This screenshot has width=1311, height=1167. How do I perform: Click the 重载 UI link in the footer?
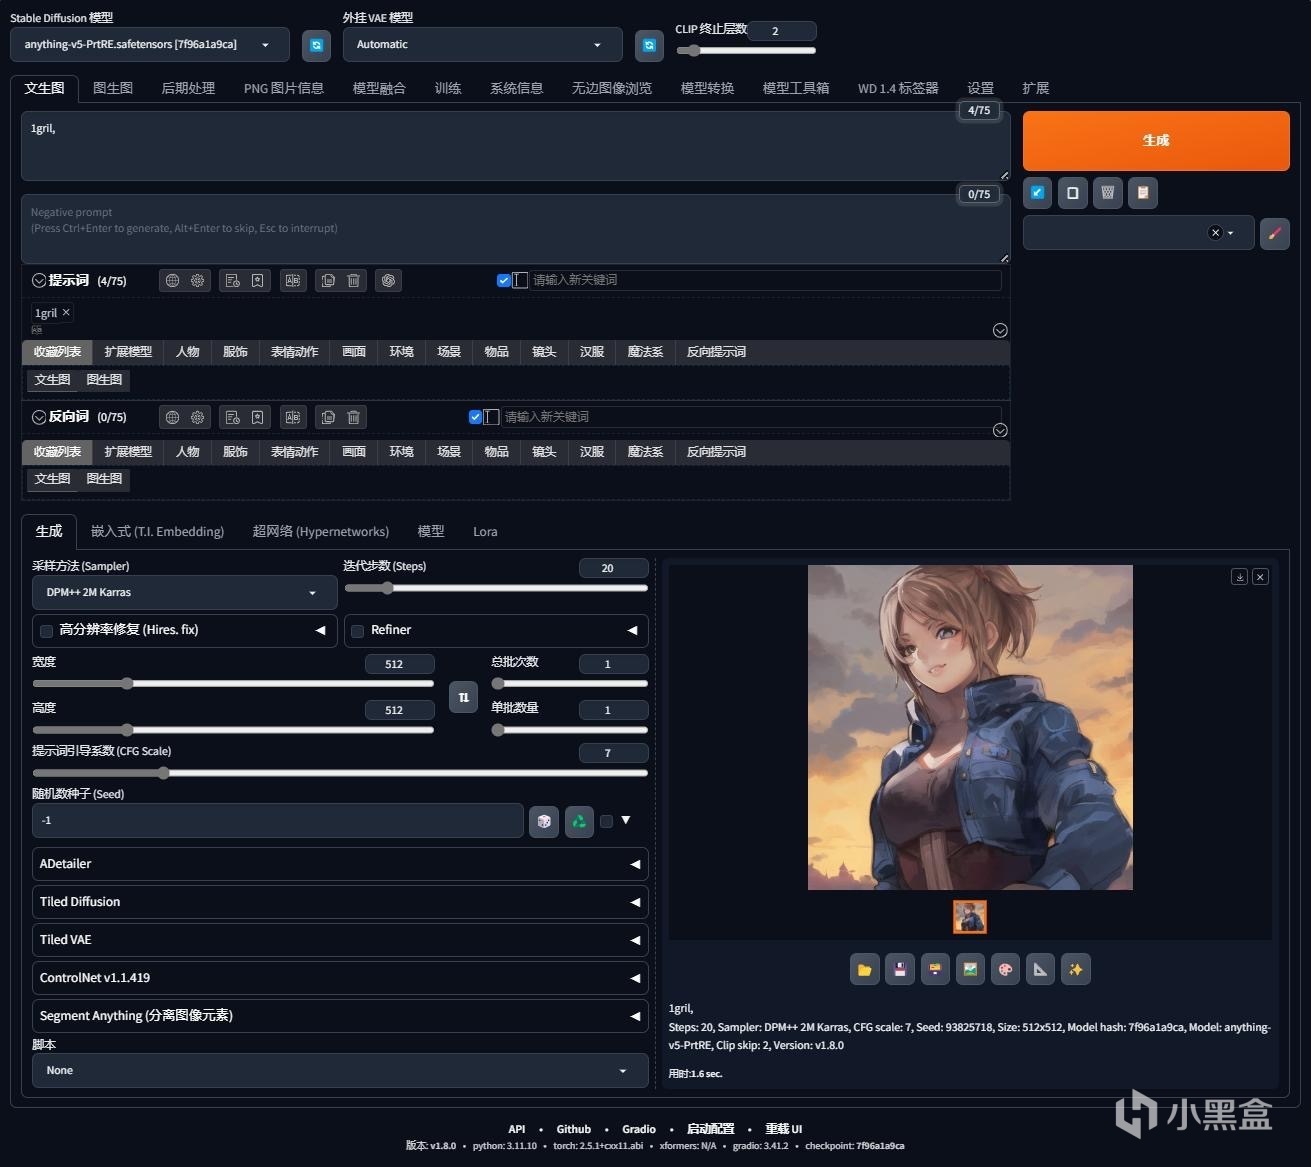click(784, 1129)
